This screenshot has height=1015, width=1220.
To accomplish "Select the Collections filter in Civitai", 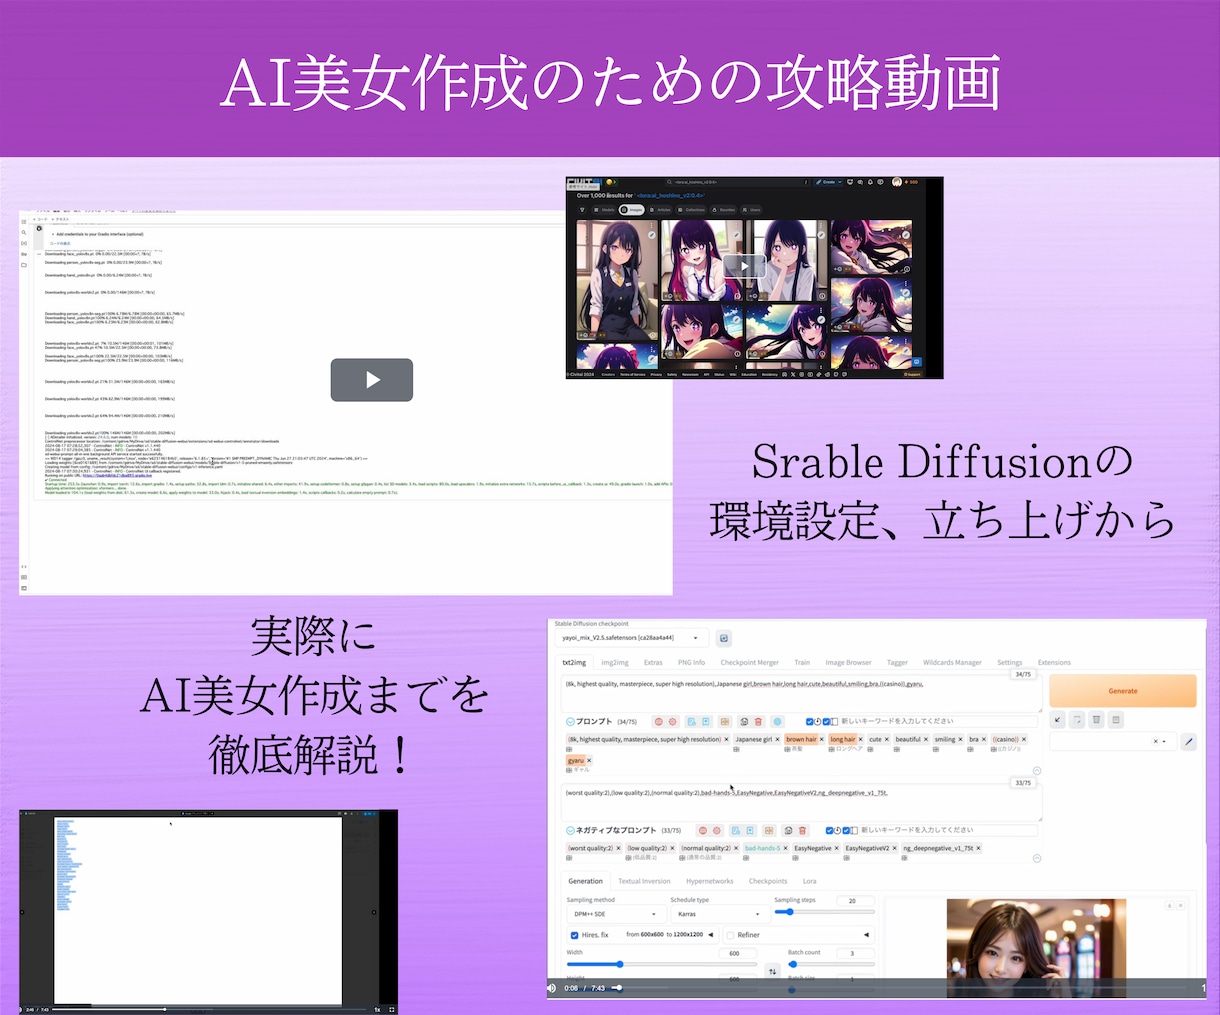I will pos(692,210).
